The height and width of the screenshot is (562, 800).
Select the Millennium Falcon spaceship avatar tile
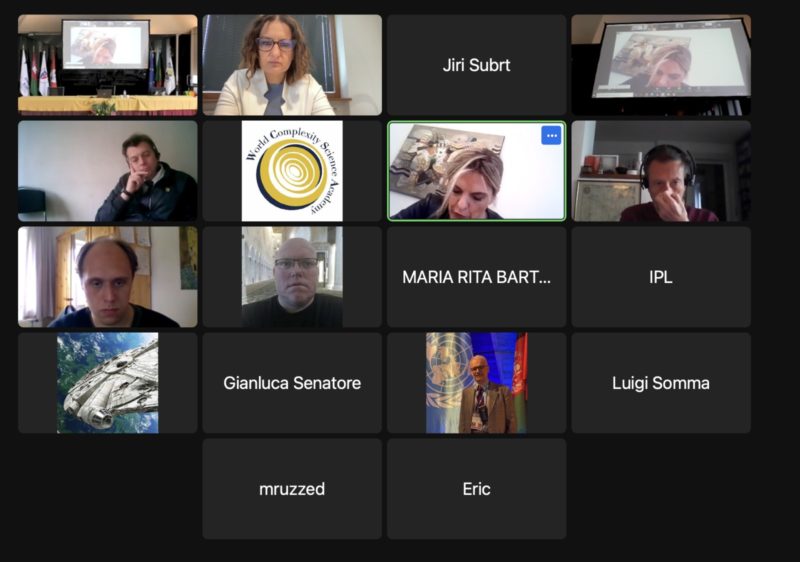coord(108,383)
